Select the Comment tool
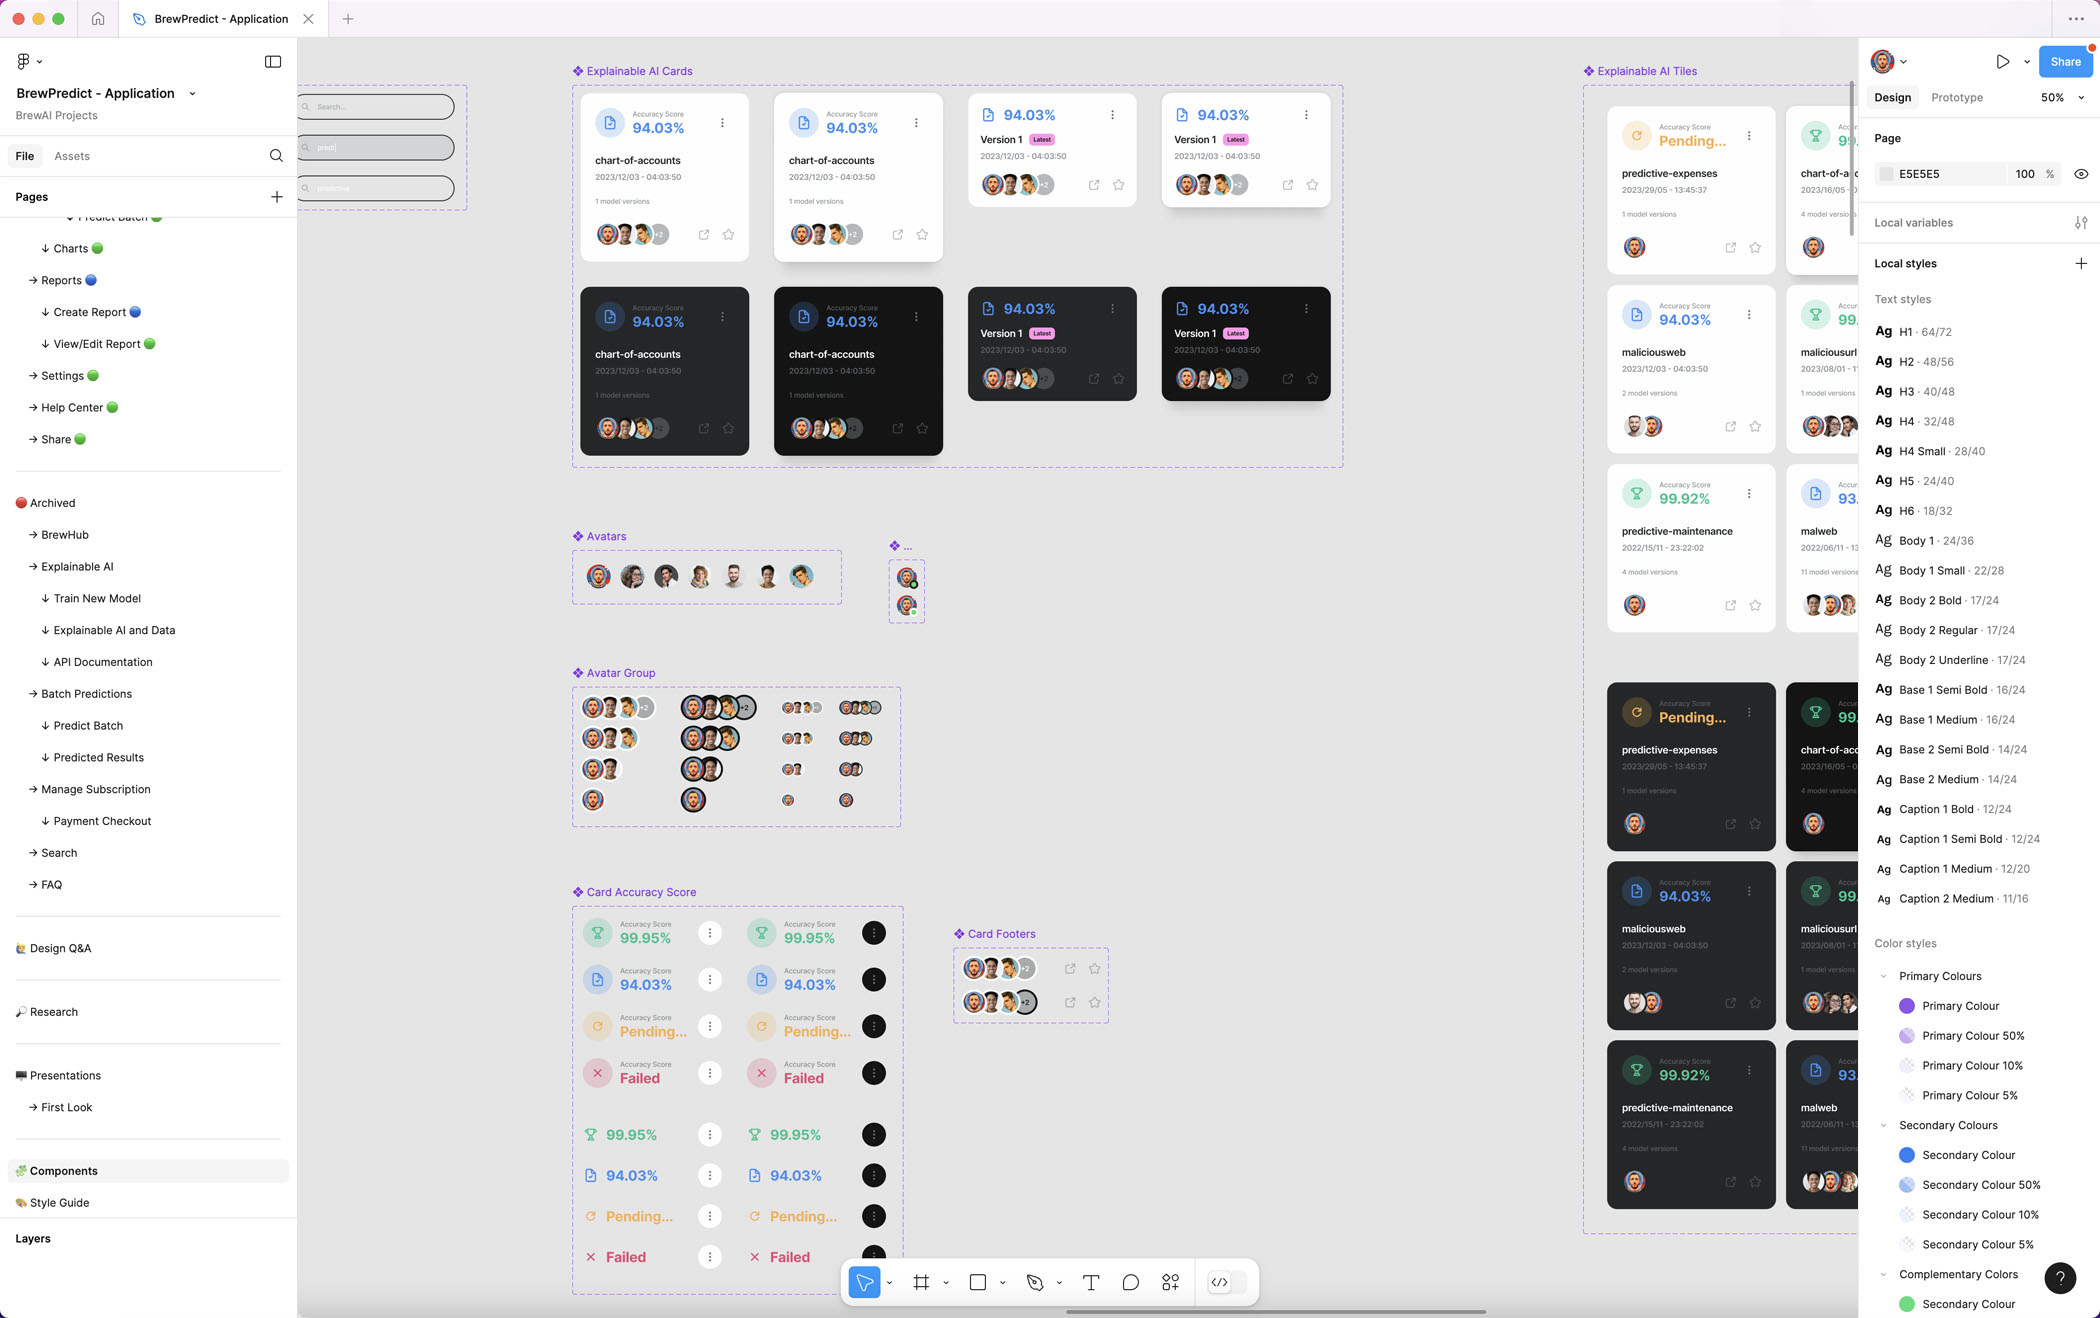Viewport: 2100px width, 1318px height. click(x=1131, y=1282)
